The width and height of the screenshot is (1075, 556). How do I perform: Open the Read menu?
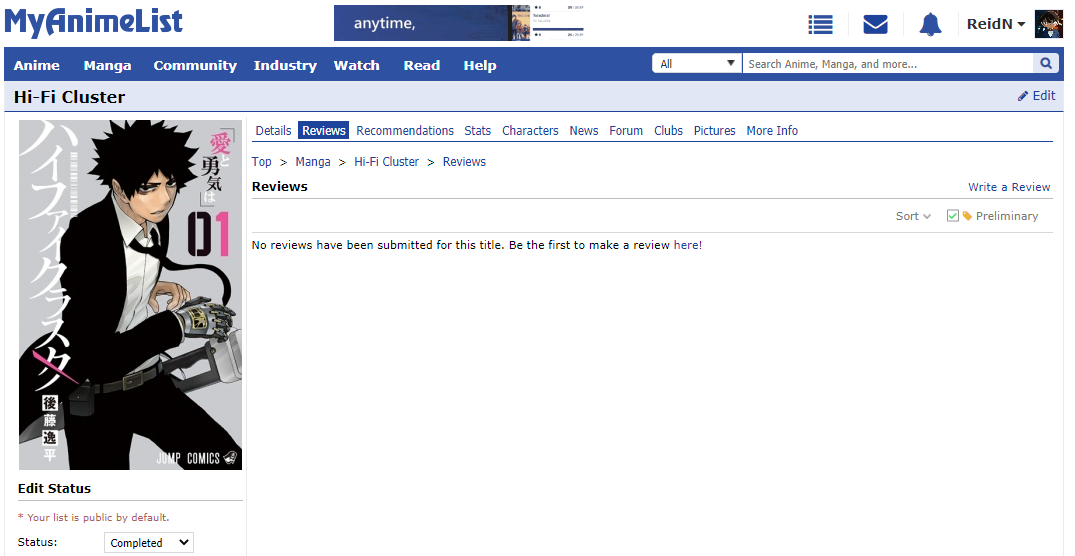pyautogui.click(x=422, y=65)
